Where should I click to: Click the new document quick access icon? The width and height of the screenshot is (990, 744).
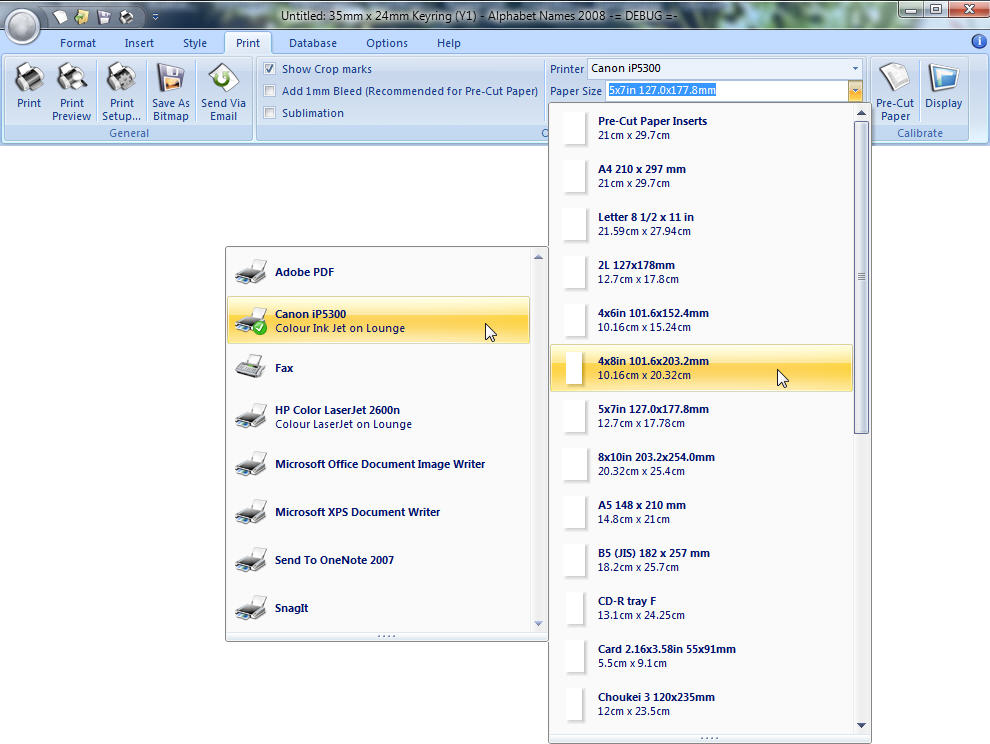tap(59, 16)
